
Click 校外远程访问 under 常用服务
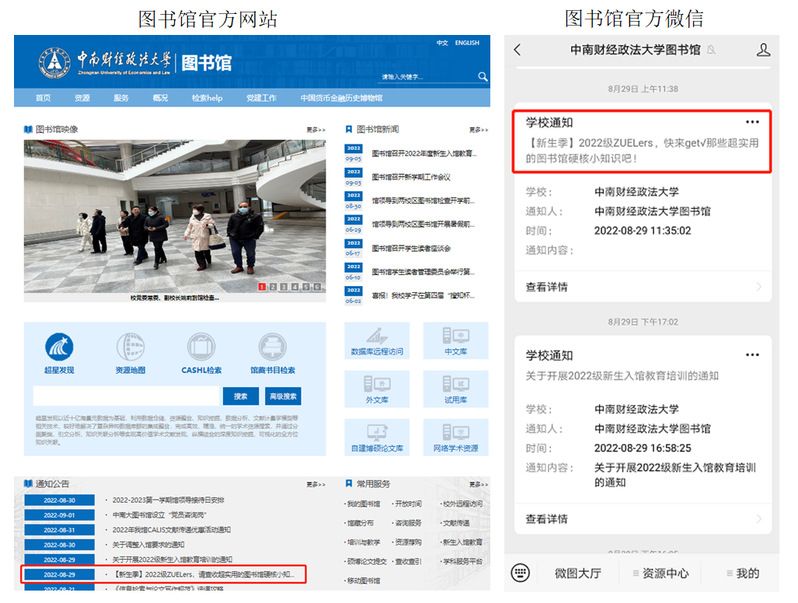462,504
